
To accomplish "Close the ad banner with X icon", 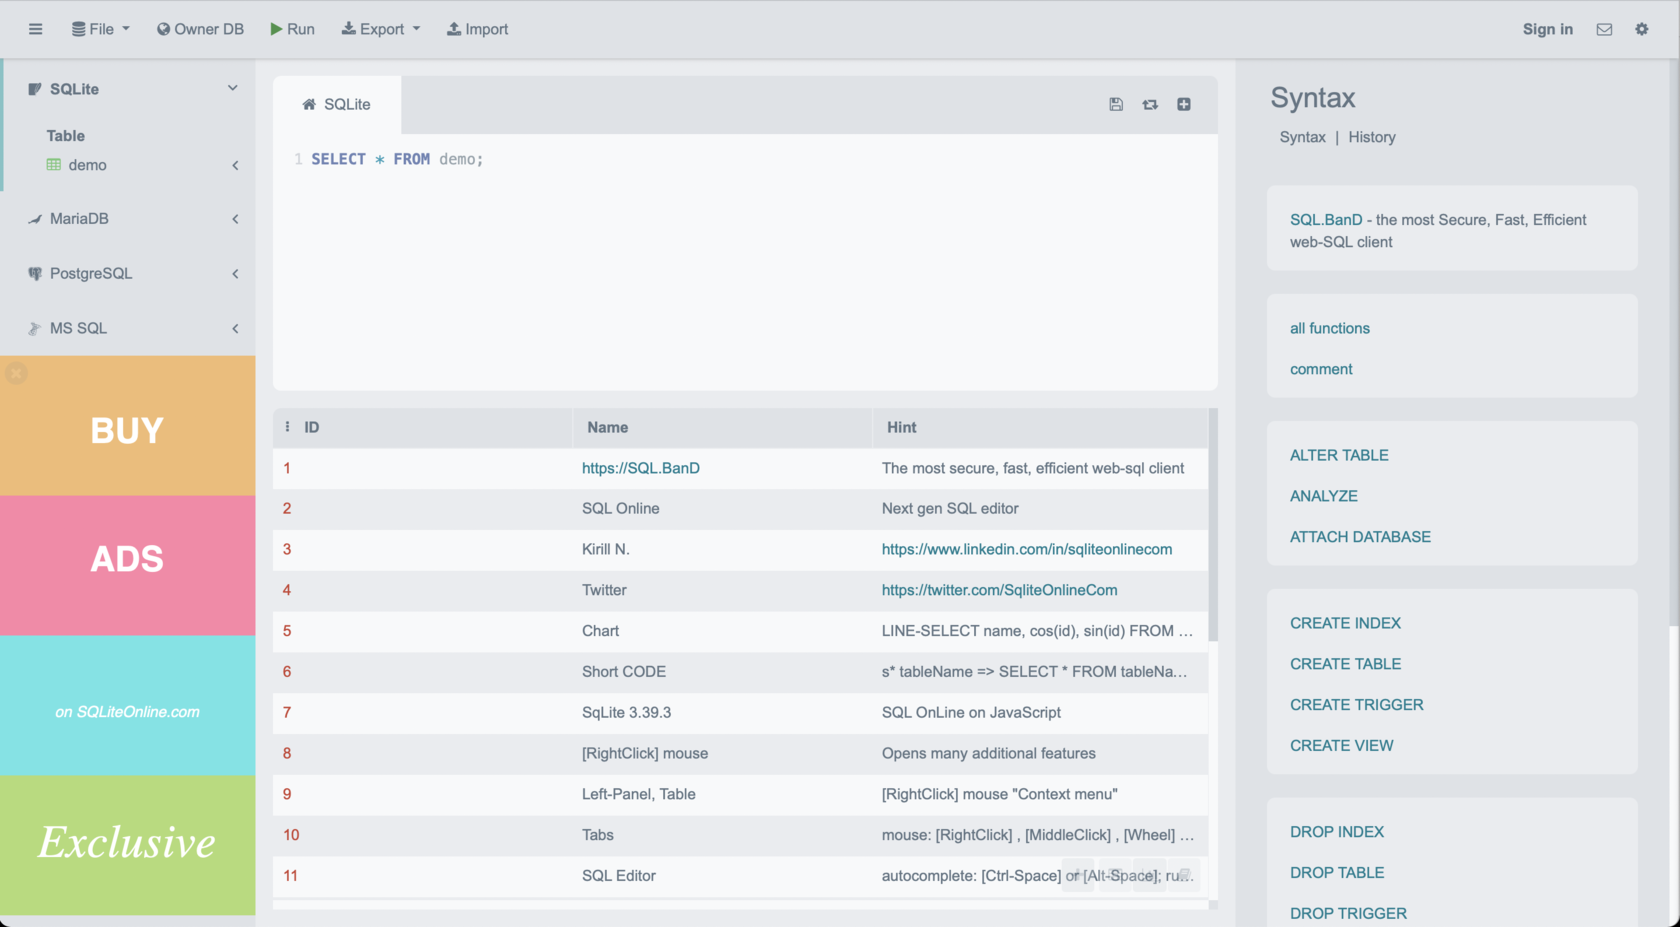I will click(16, 374).
